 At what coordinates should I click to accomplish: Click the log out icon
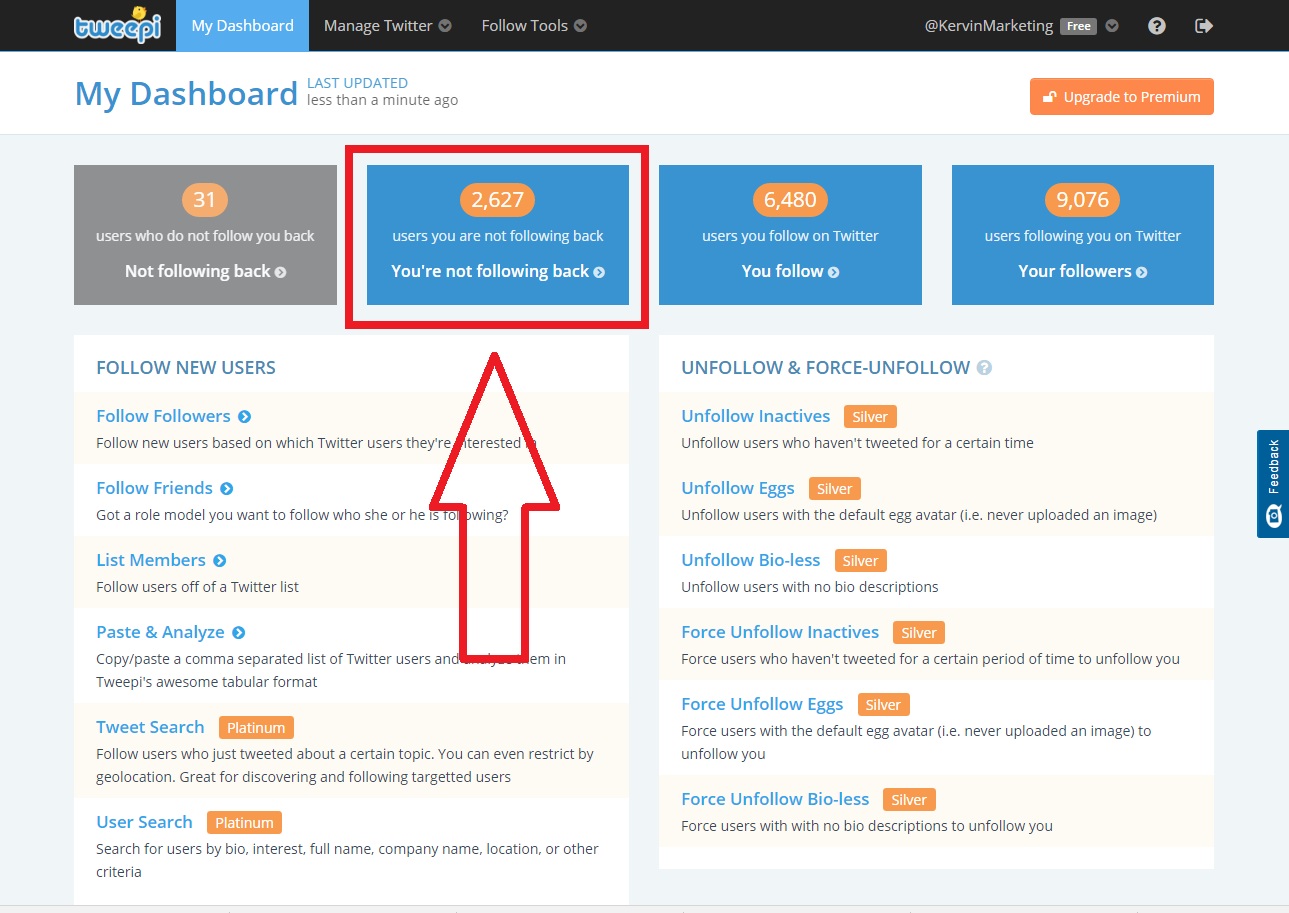pos(1204,26)
